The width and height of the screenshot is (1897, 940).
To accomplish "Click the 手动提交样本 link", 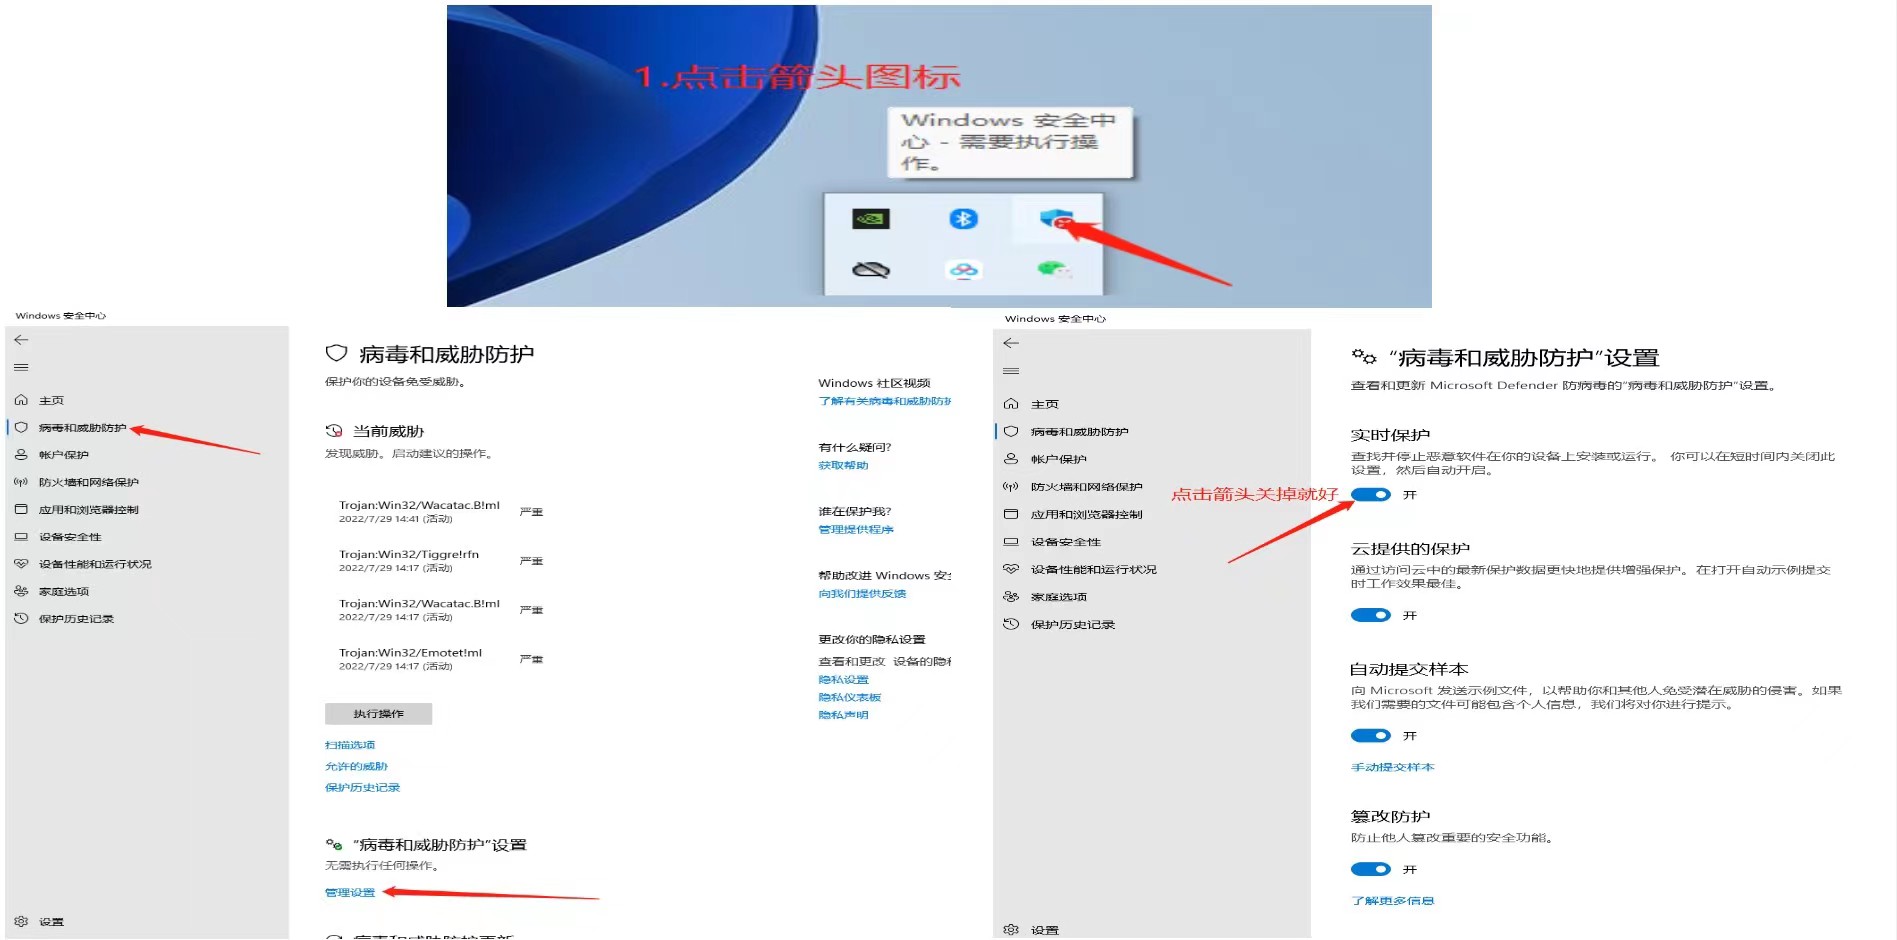I will coord(1392,767).
